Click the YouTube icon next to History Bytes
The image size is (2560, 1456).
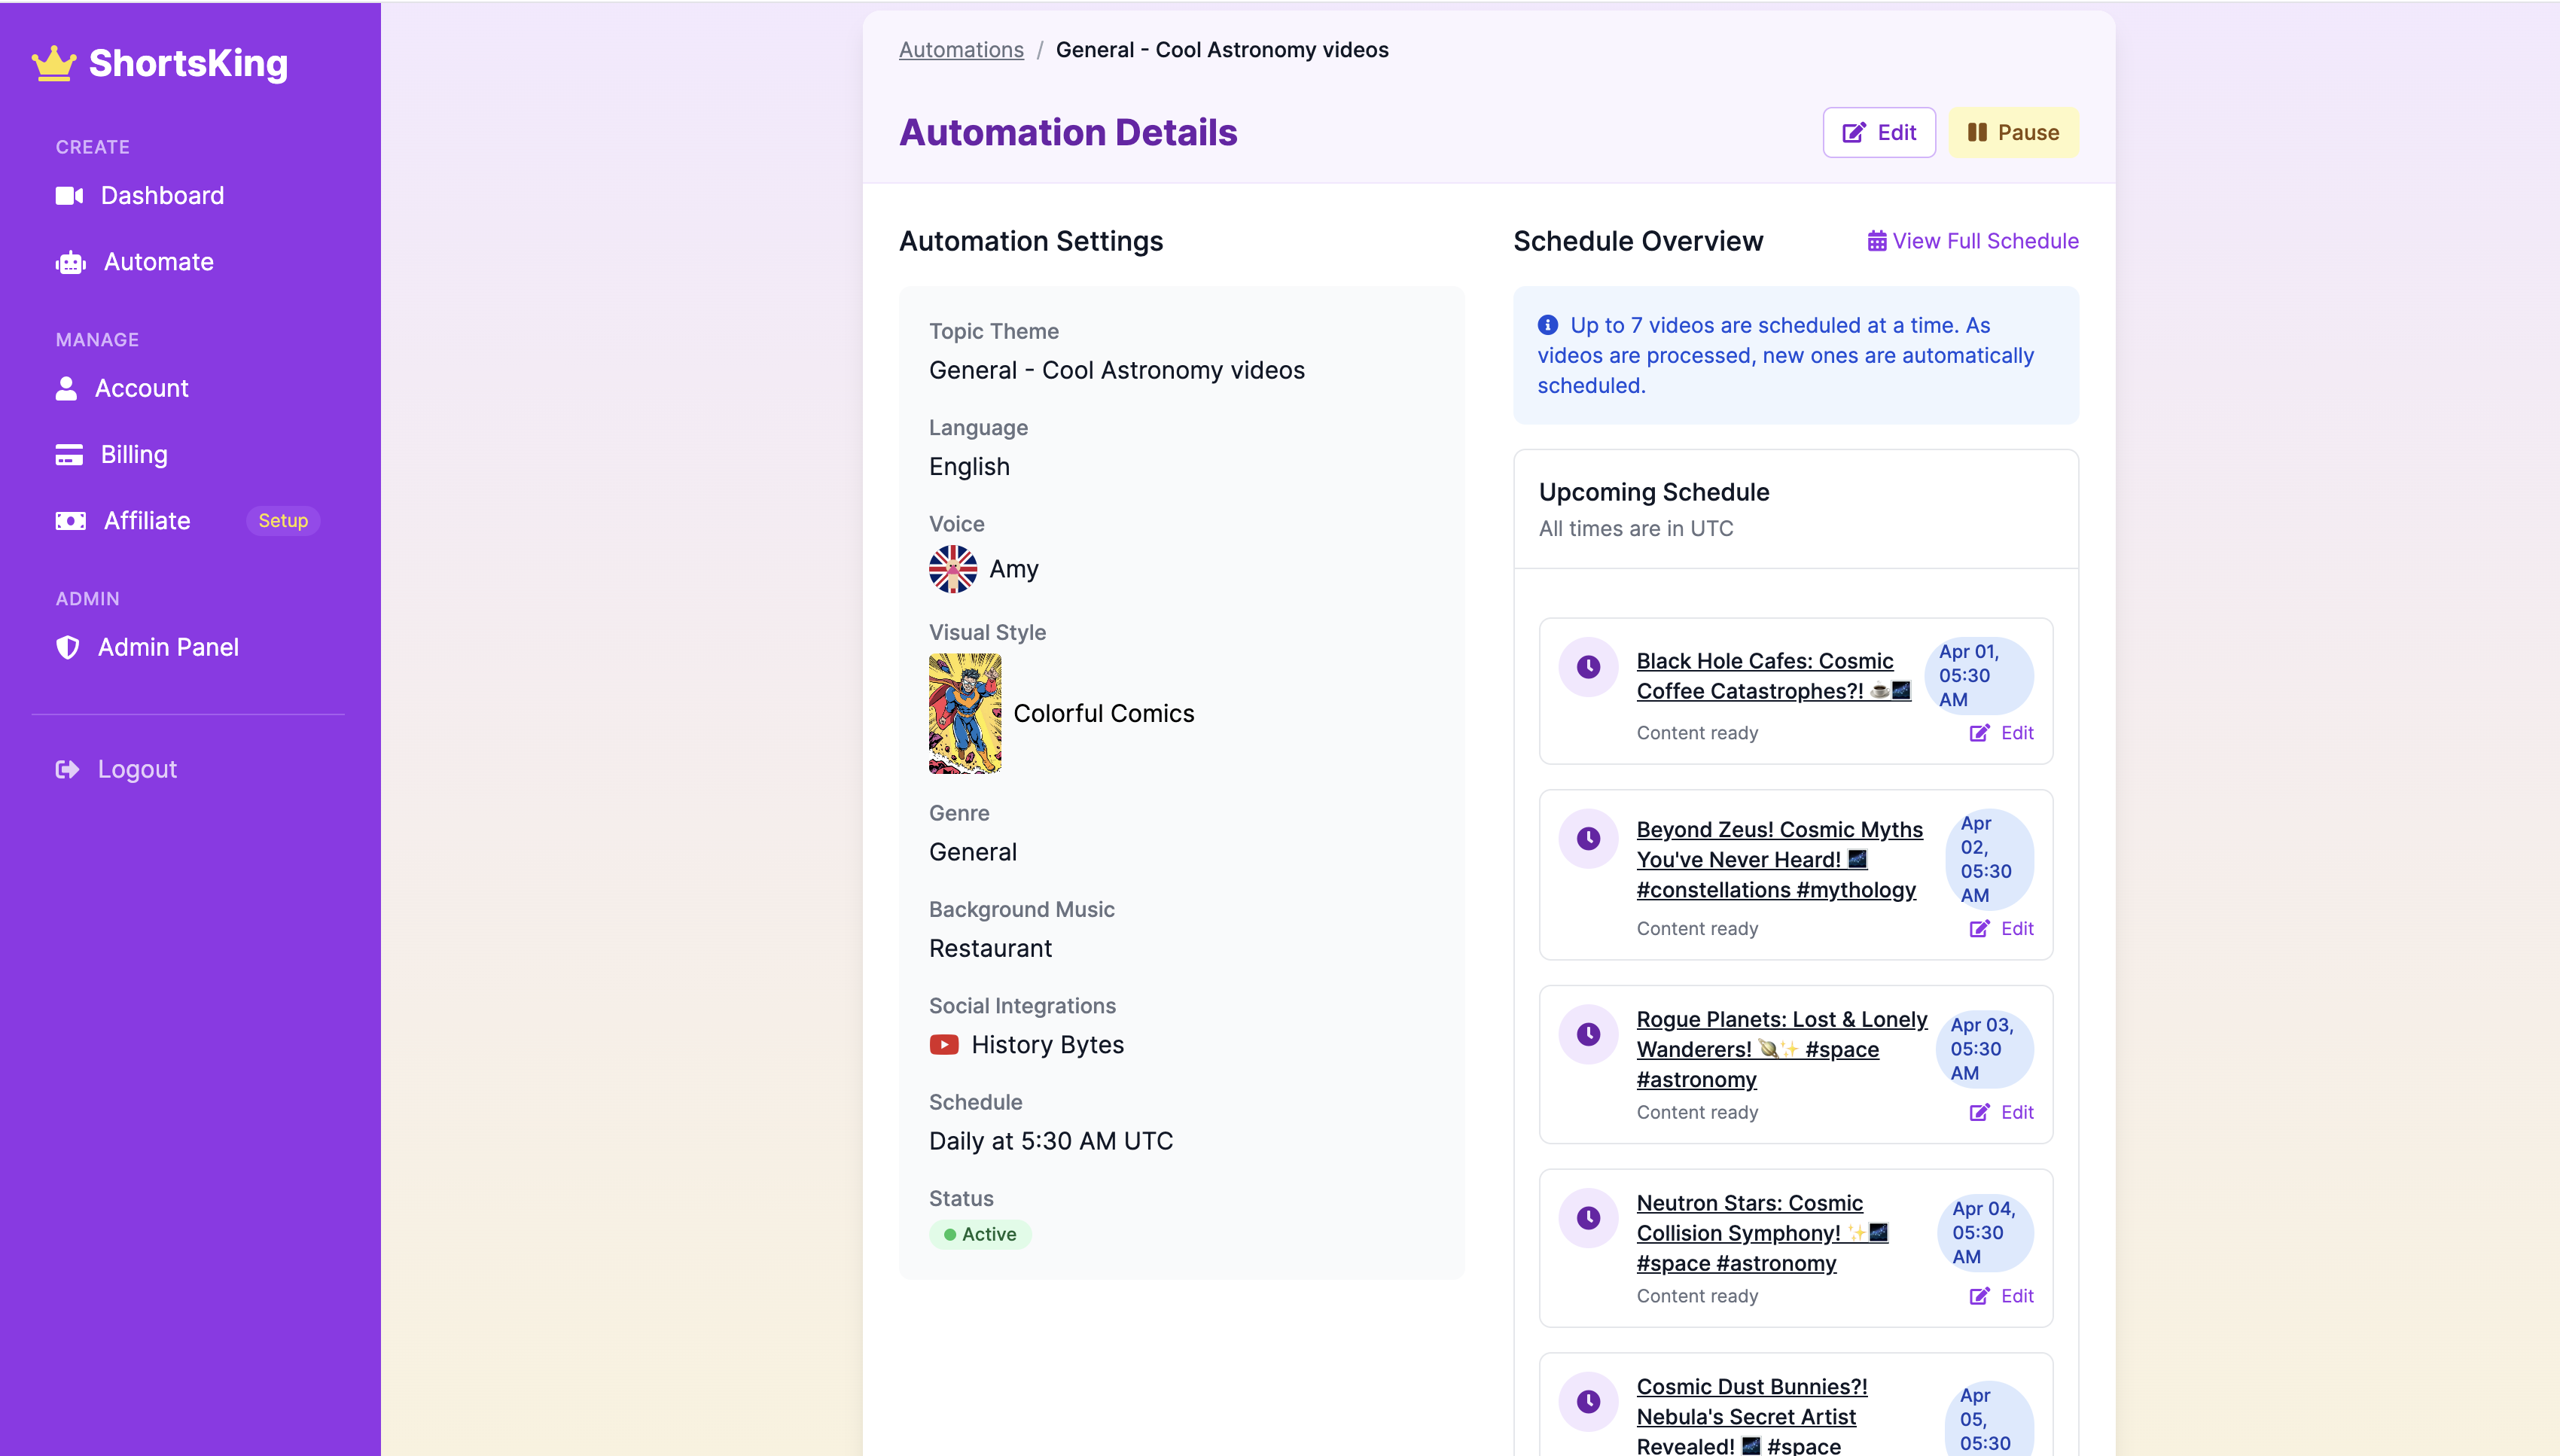[x=944, y=1045]
